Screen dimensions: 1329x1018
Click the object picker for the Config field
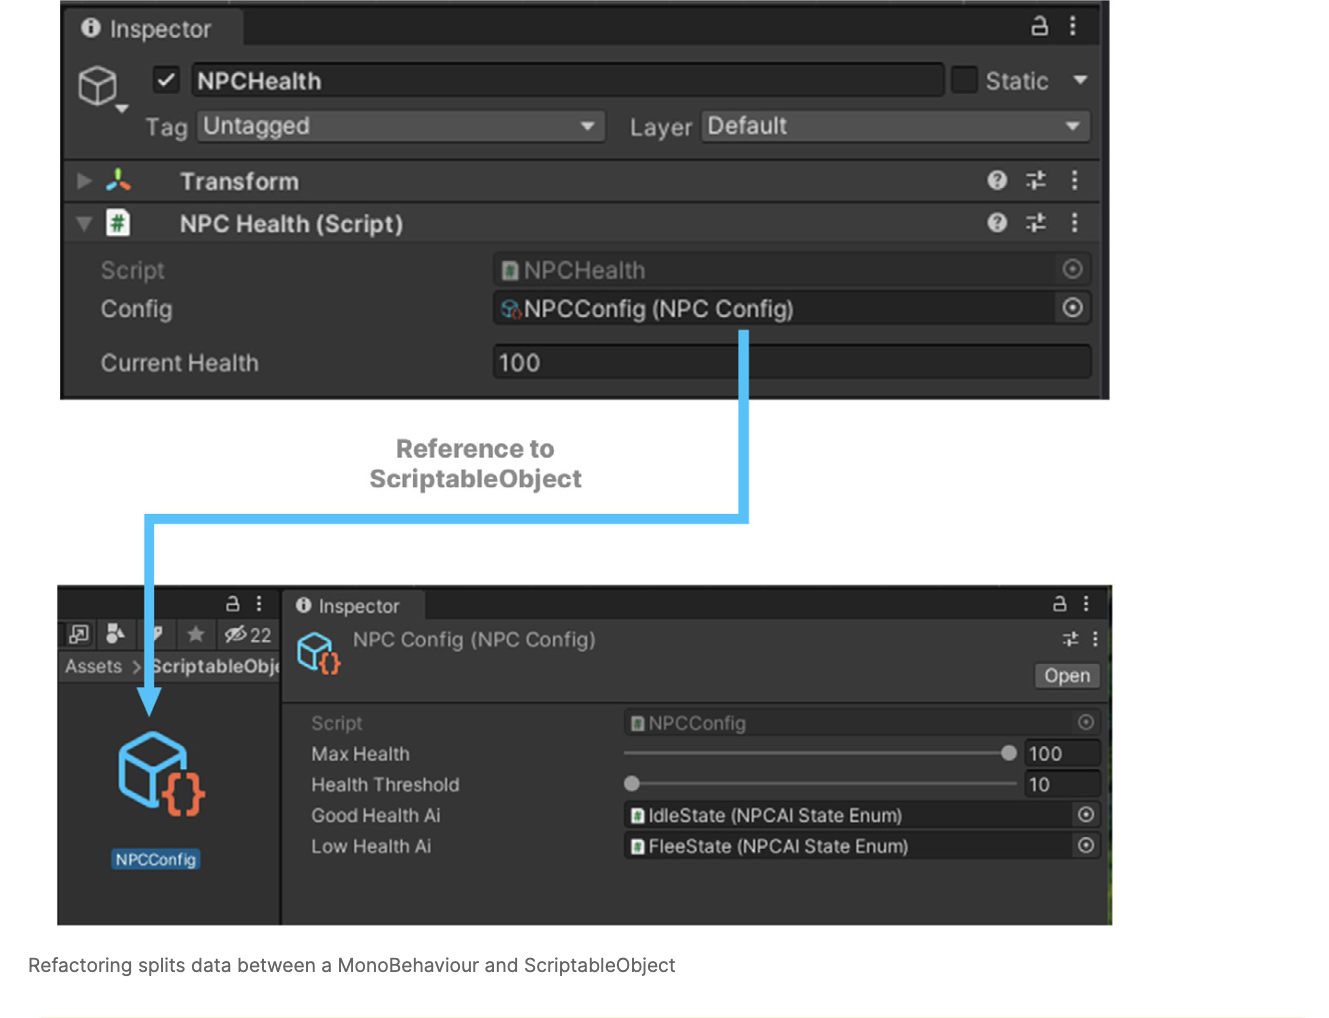click(x=1072, y=308)
